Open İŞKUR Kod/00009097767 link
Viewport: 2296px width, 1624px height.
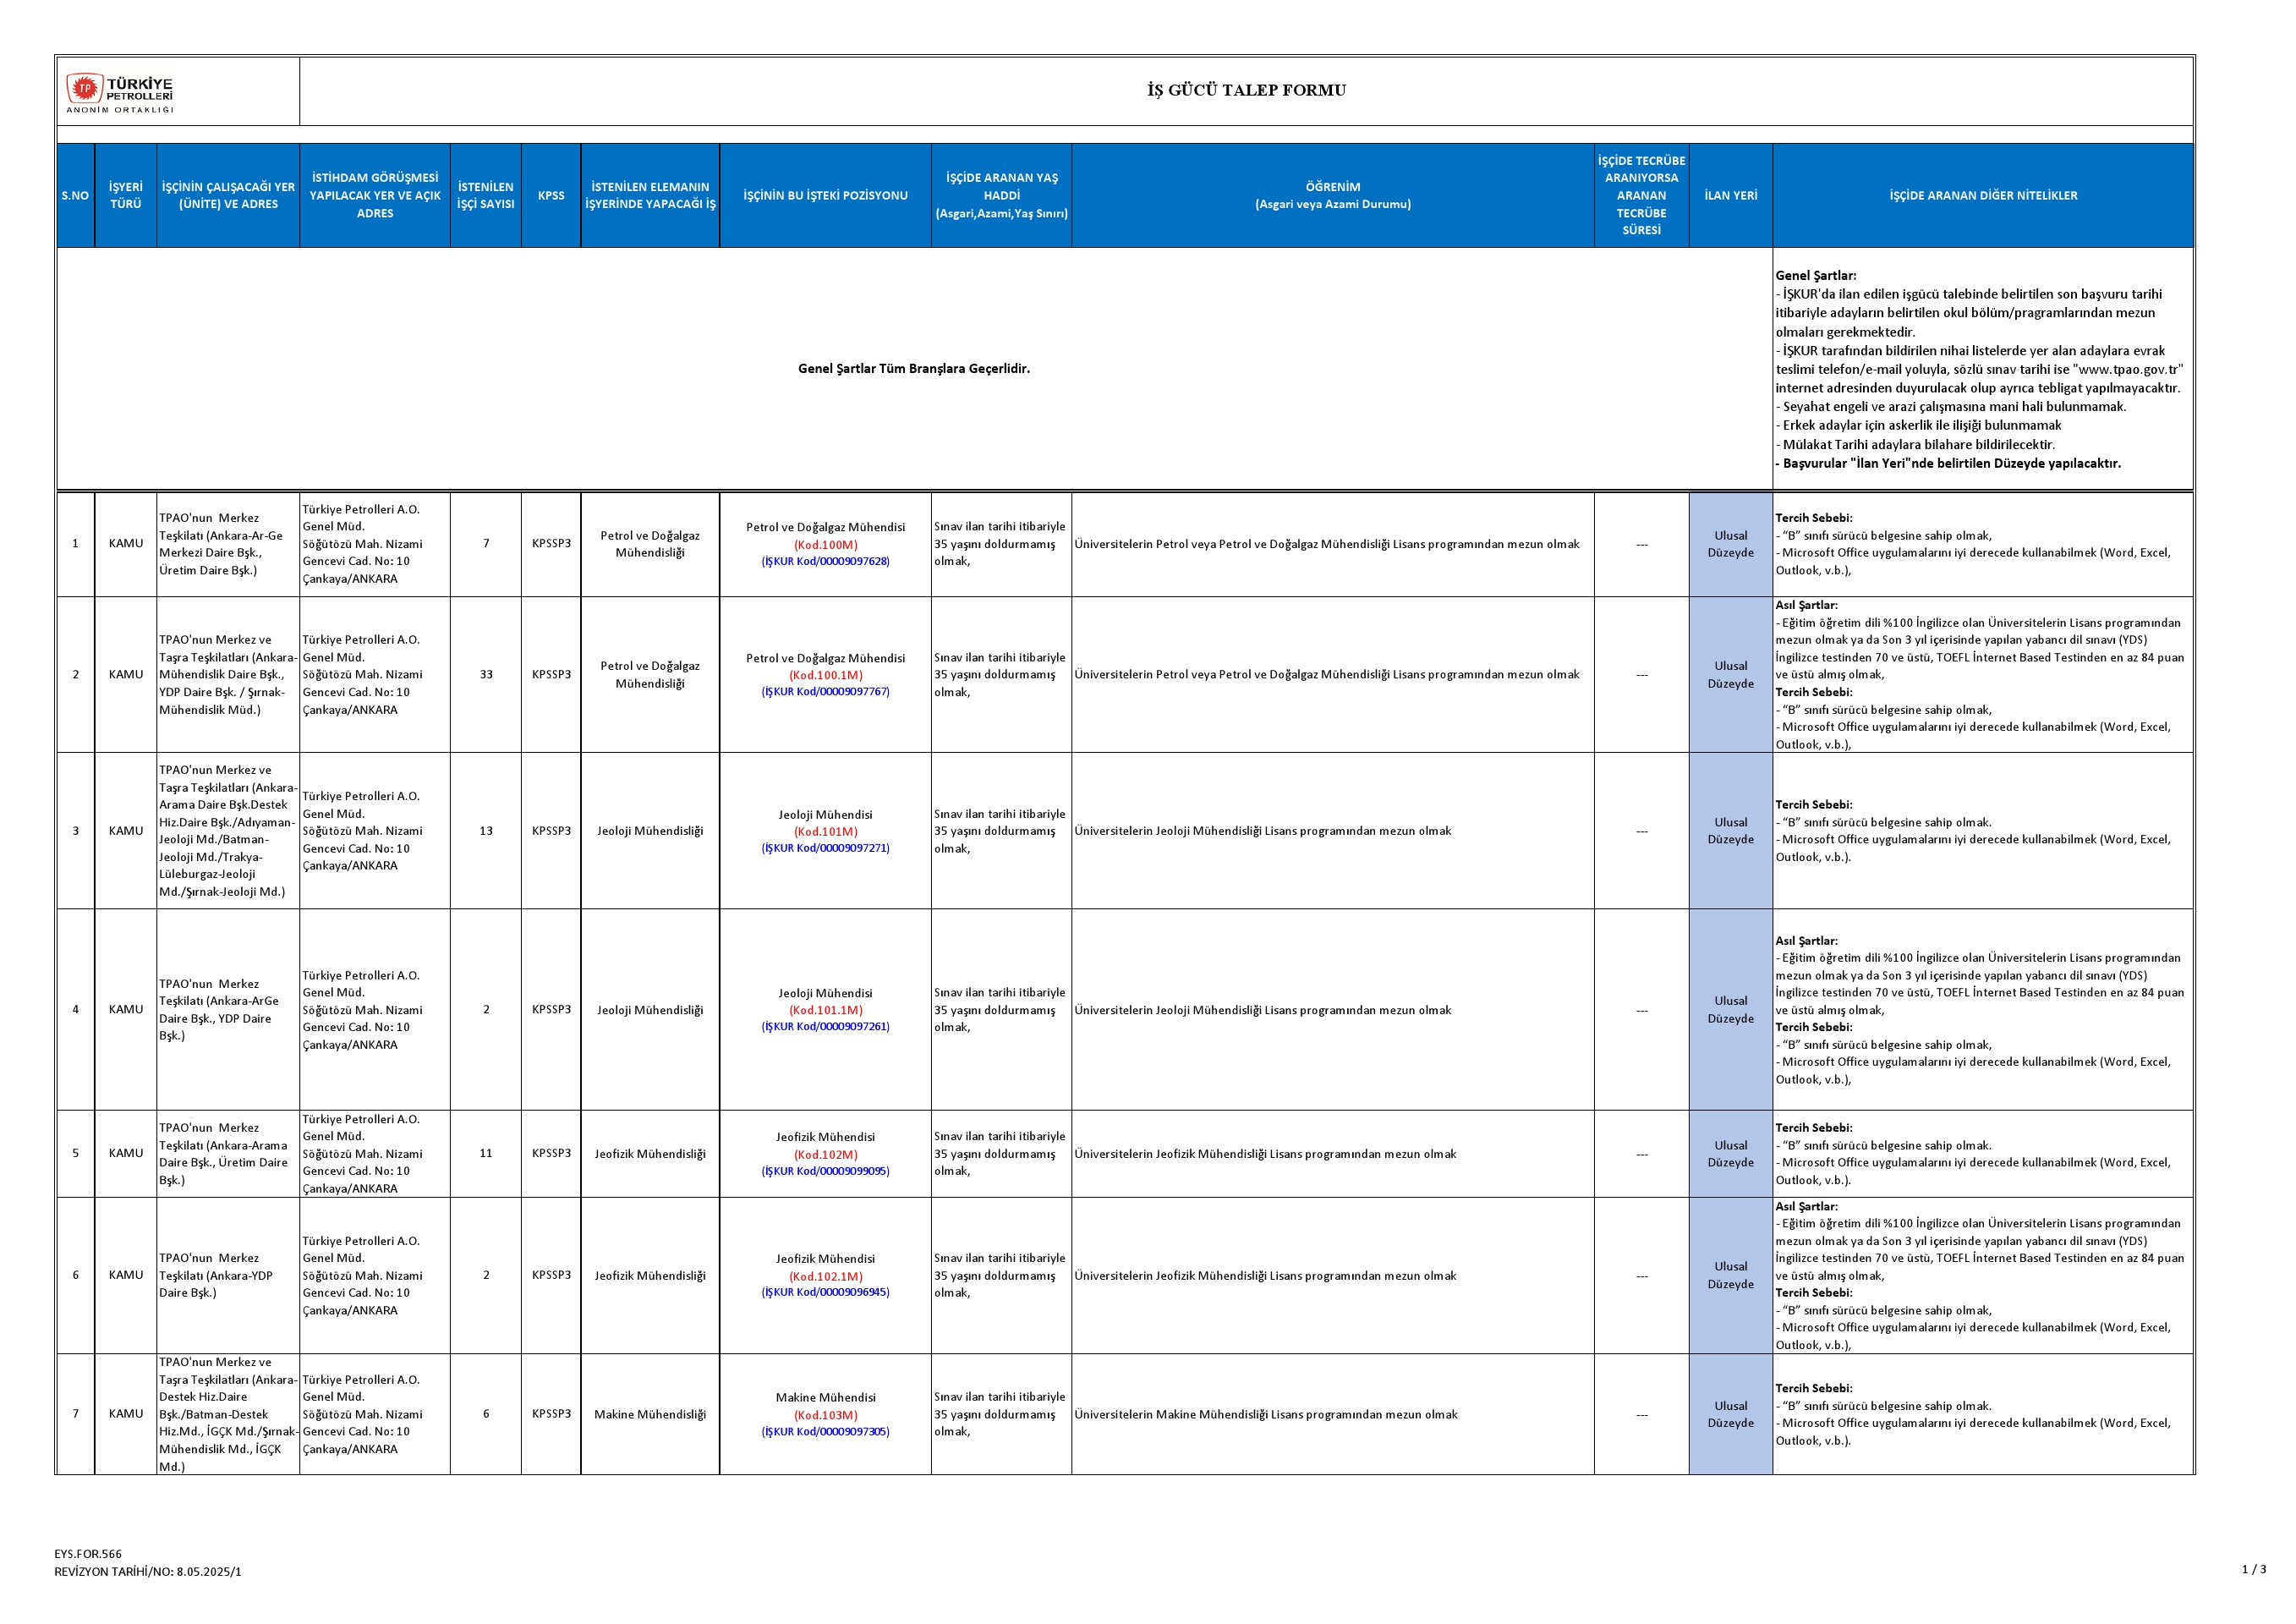point(825,692)
